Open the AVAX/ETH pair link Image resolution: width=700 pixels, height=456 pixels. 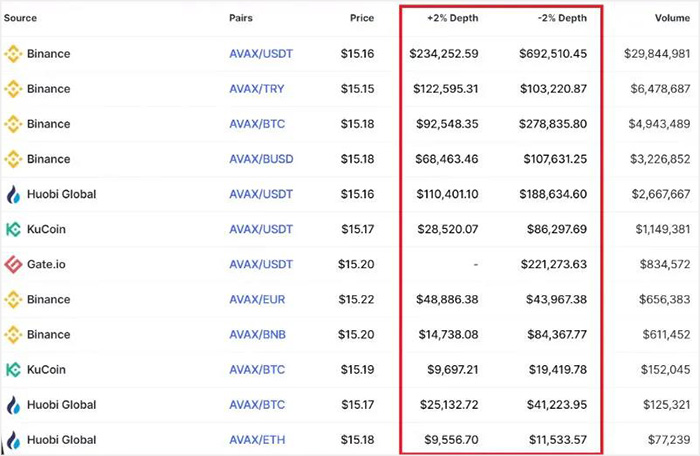click(x=257, y=440)
